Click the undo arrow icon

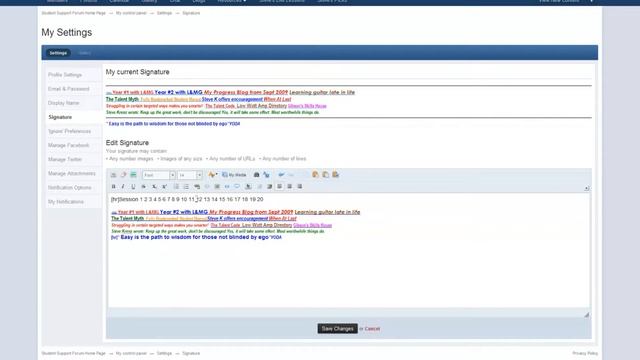click(281, 175)
